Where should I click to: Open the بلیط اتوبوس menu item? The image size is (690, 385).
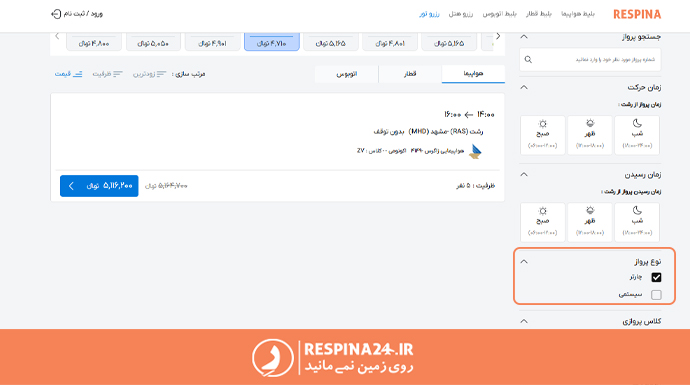[499, 14]
